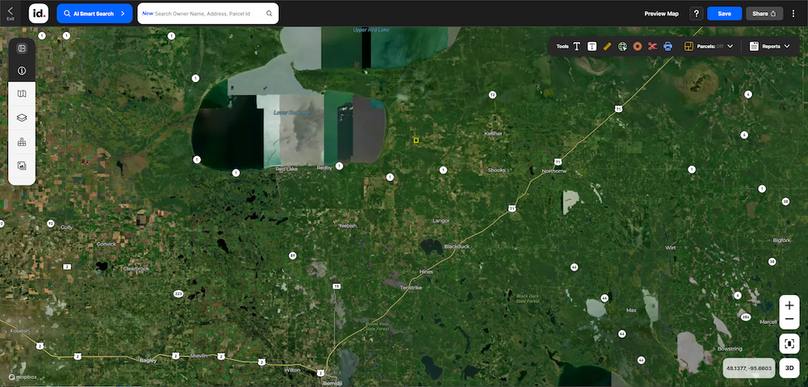Open the building data sidebar icon
Viewport: 808px width, 387px height.
(22, 142)
